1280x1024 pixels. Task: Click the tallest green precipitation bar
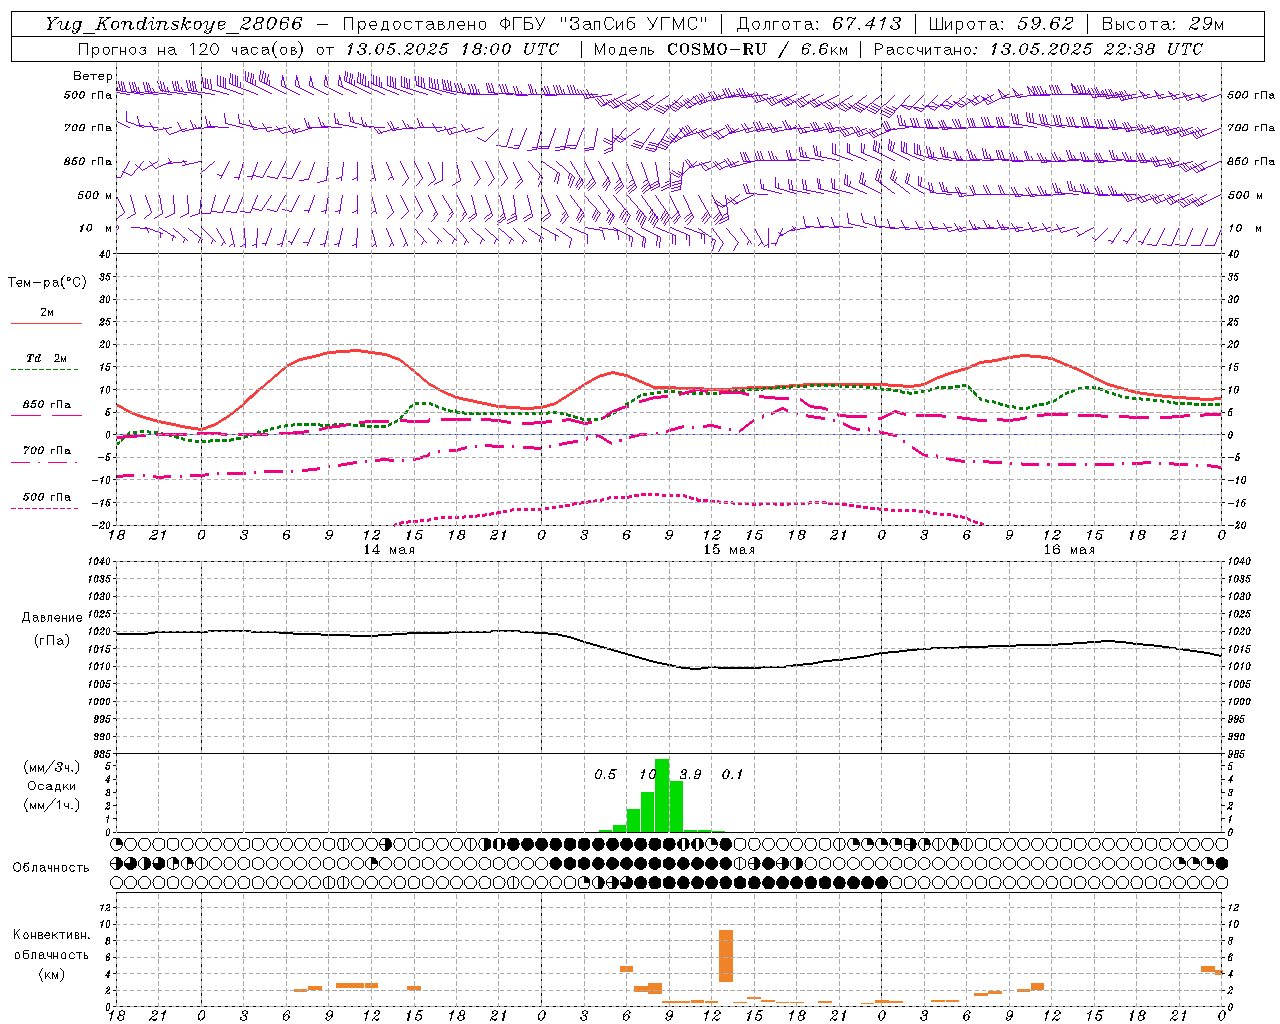(x=662, y=796)
